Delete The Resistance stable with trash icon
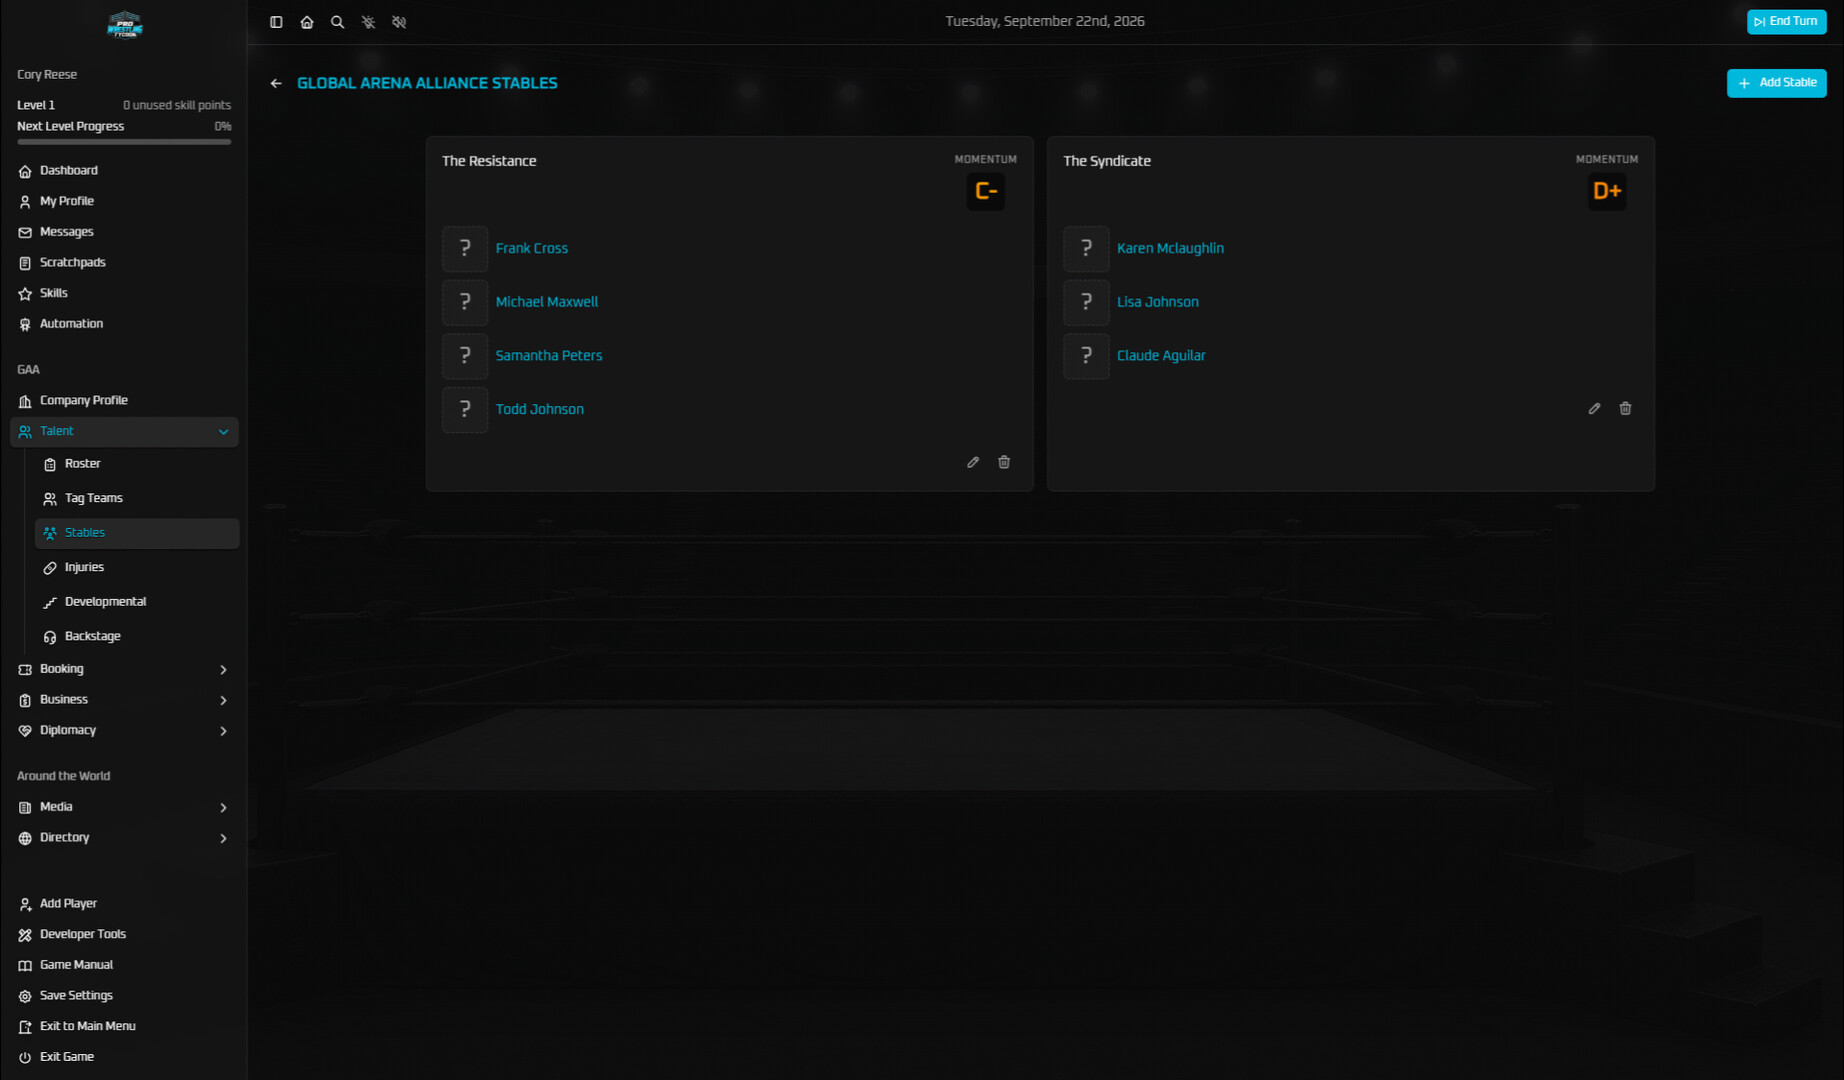Image resolution: width=1844 pixels, height=1080 pixels. pos(1004,462)
